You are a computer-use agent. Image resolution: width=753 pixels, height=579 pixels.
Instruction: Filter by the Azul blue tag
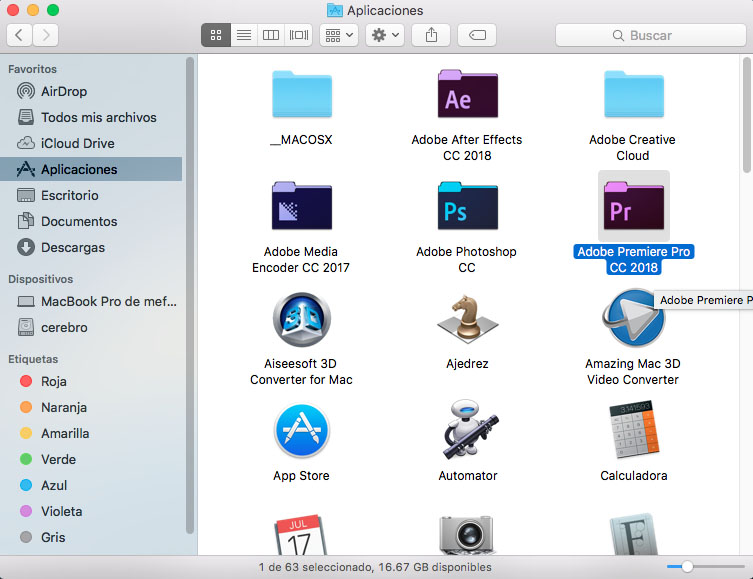coord(91,485)
